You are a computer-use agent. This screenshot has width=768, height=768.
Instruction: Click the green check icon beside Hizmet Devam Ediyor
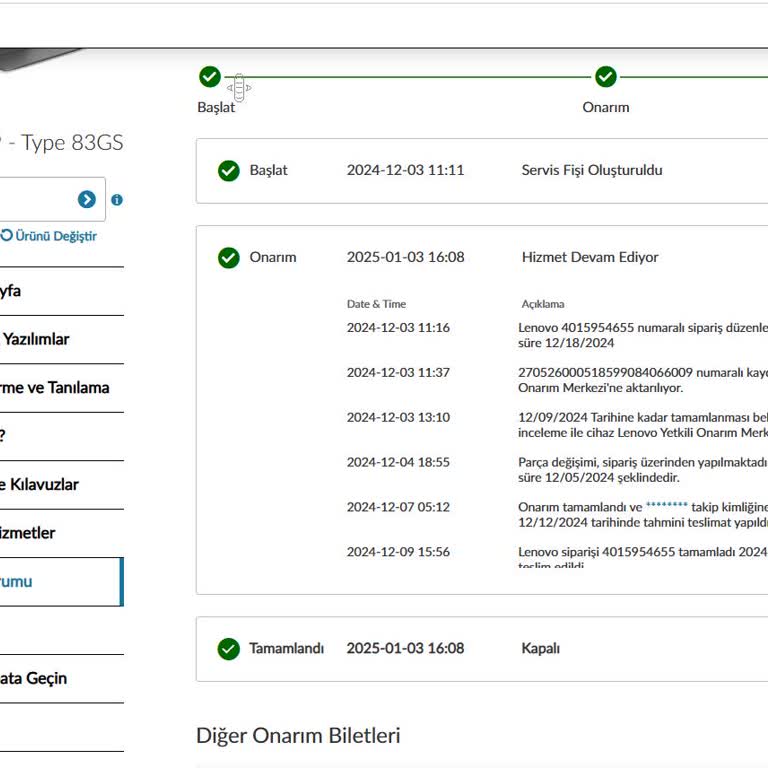pos(229,258)
